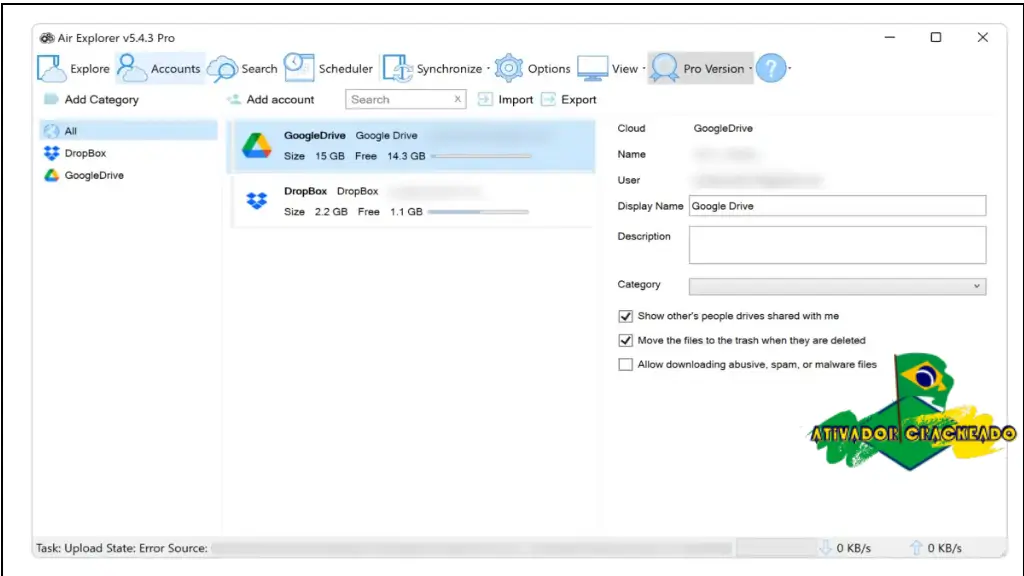The width and height of the screenshot is (1024, 576).
Task: Click the download speed arrow in status bar
Action: [825, 548]
